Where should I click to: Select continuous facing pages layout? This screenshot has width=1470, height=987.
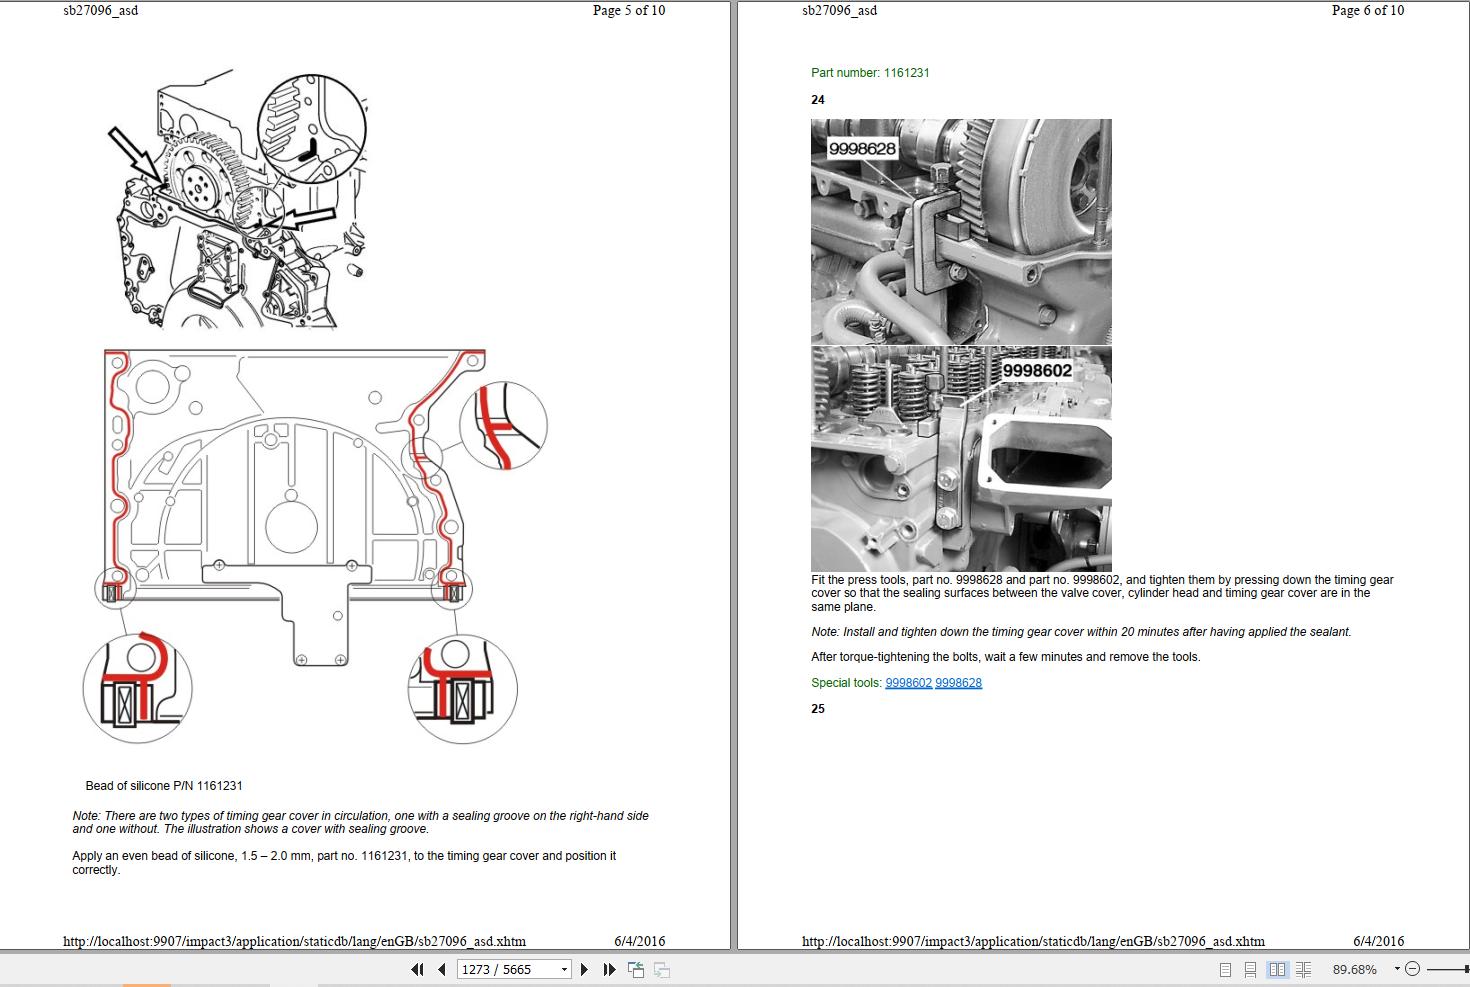point(1303,969)
